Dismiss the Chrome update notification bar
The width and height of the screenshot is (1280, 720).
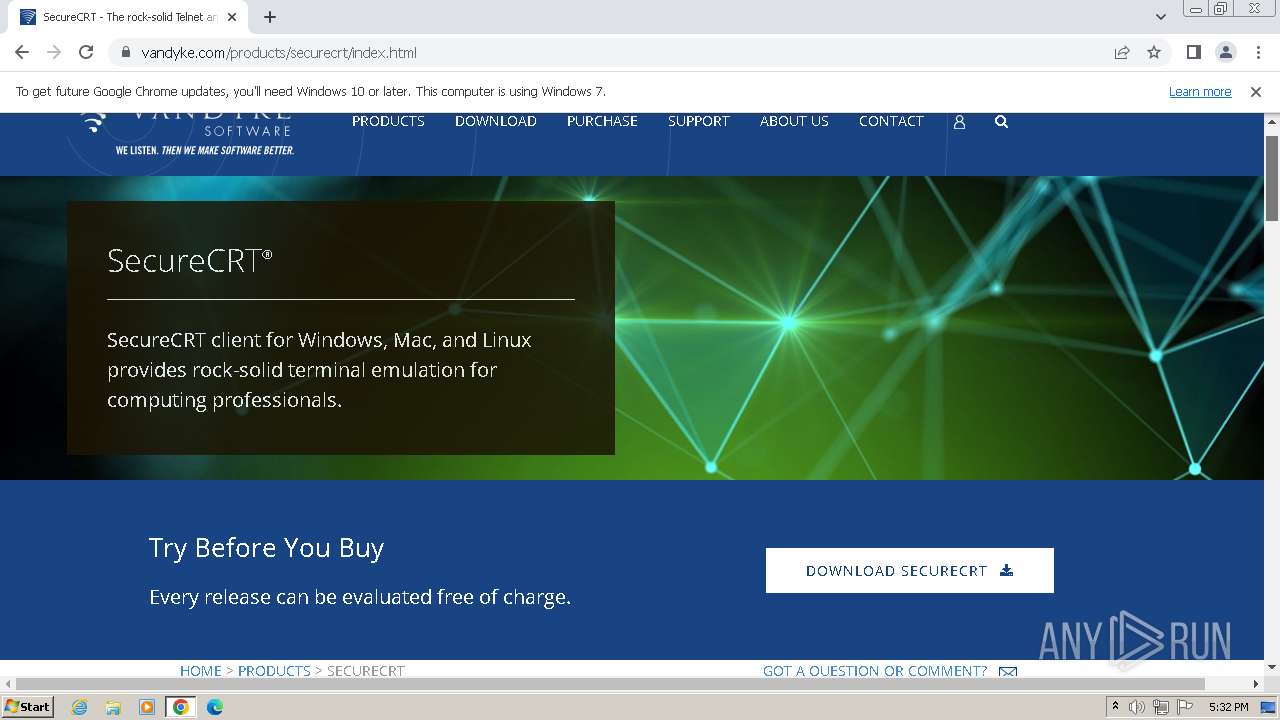pos(1256,91)
